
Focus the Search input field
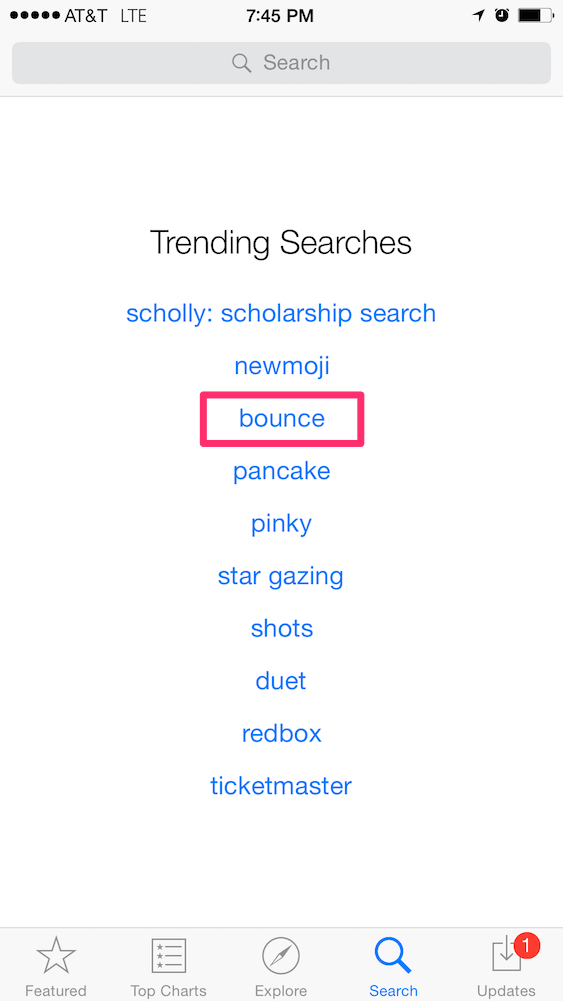pyautogui.click(x=282, y=63)
